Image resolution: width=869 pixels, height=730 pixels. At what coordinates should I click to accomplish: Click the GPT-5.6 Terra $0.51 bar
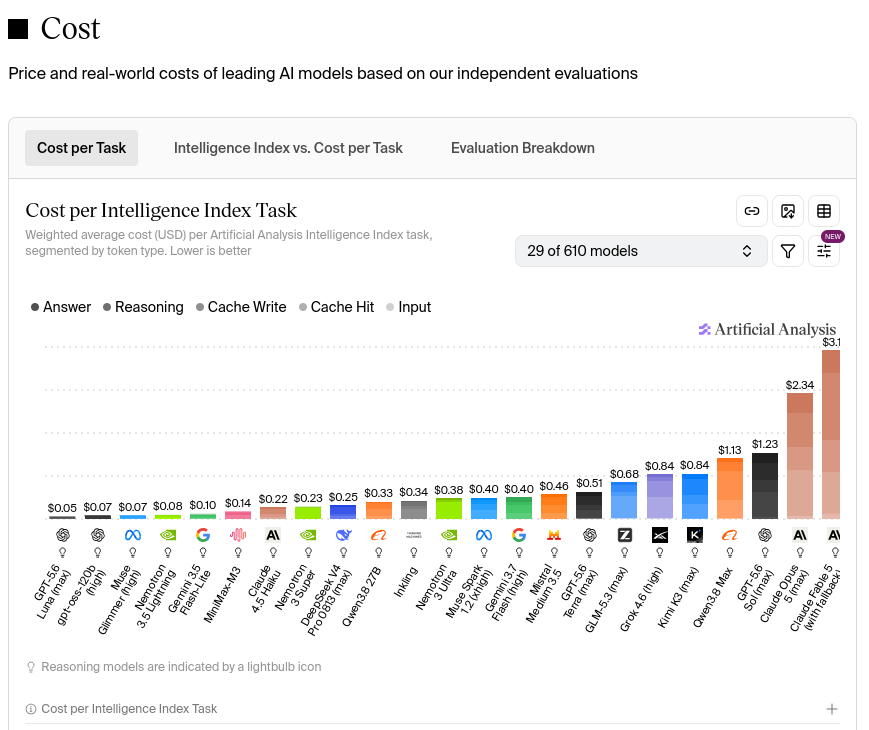589,506
